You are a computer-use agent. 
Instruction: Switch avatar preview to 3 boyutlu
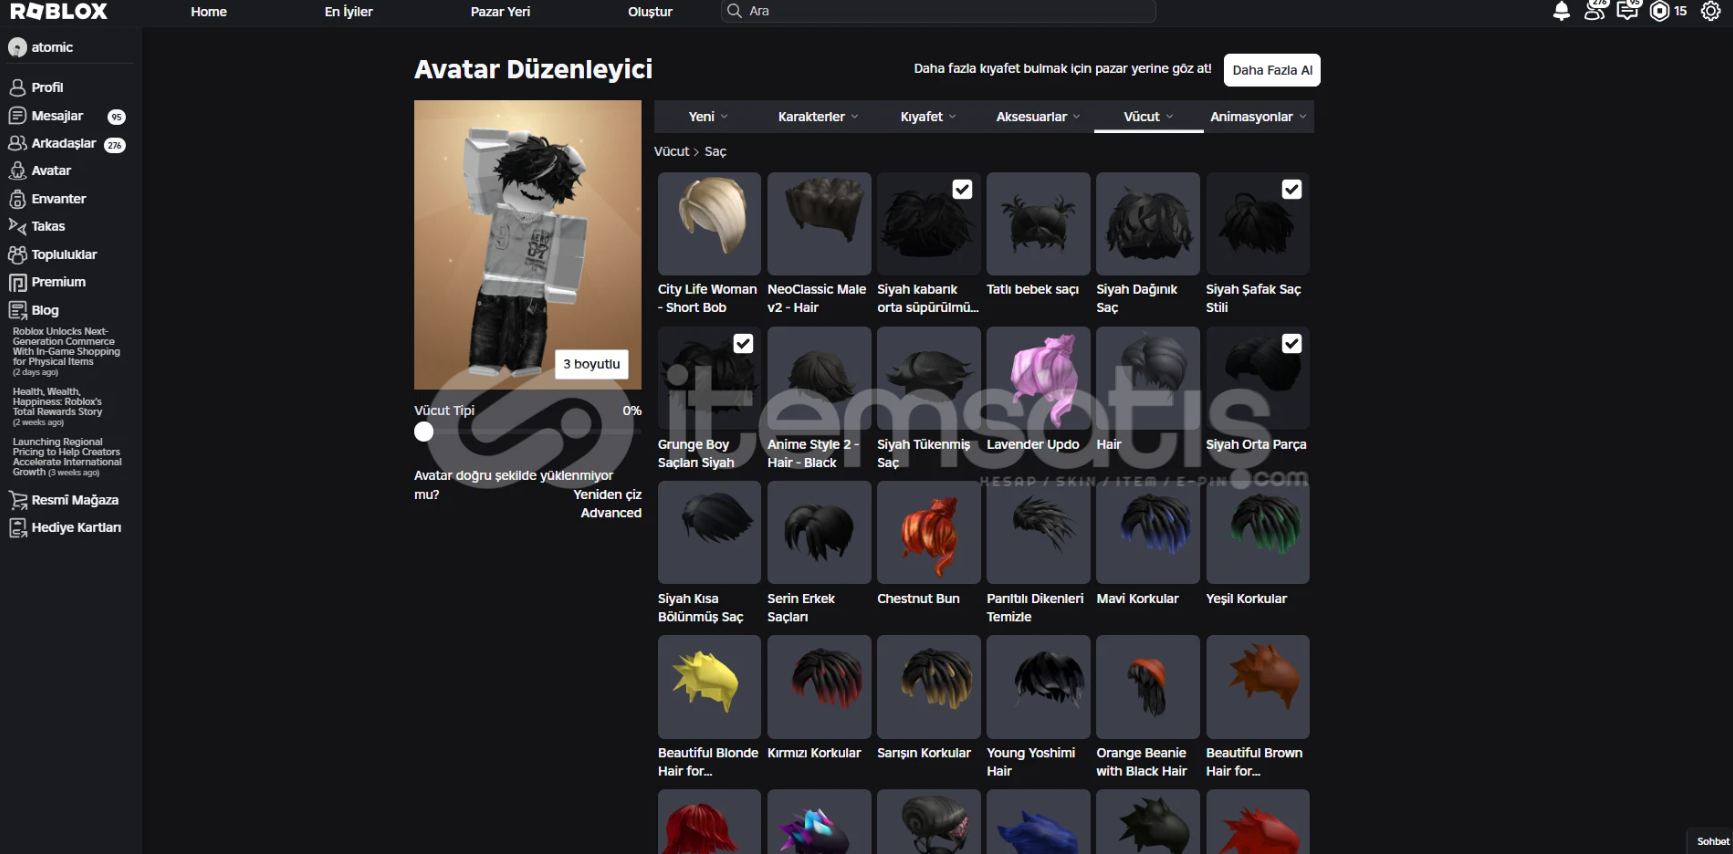coord(592,364)
